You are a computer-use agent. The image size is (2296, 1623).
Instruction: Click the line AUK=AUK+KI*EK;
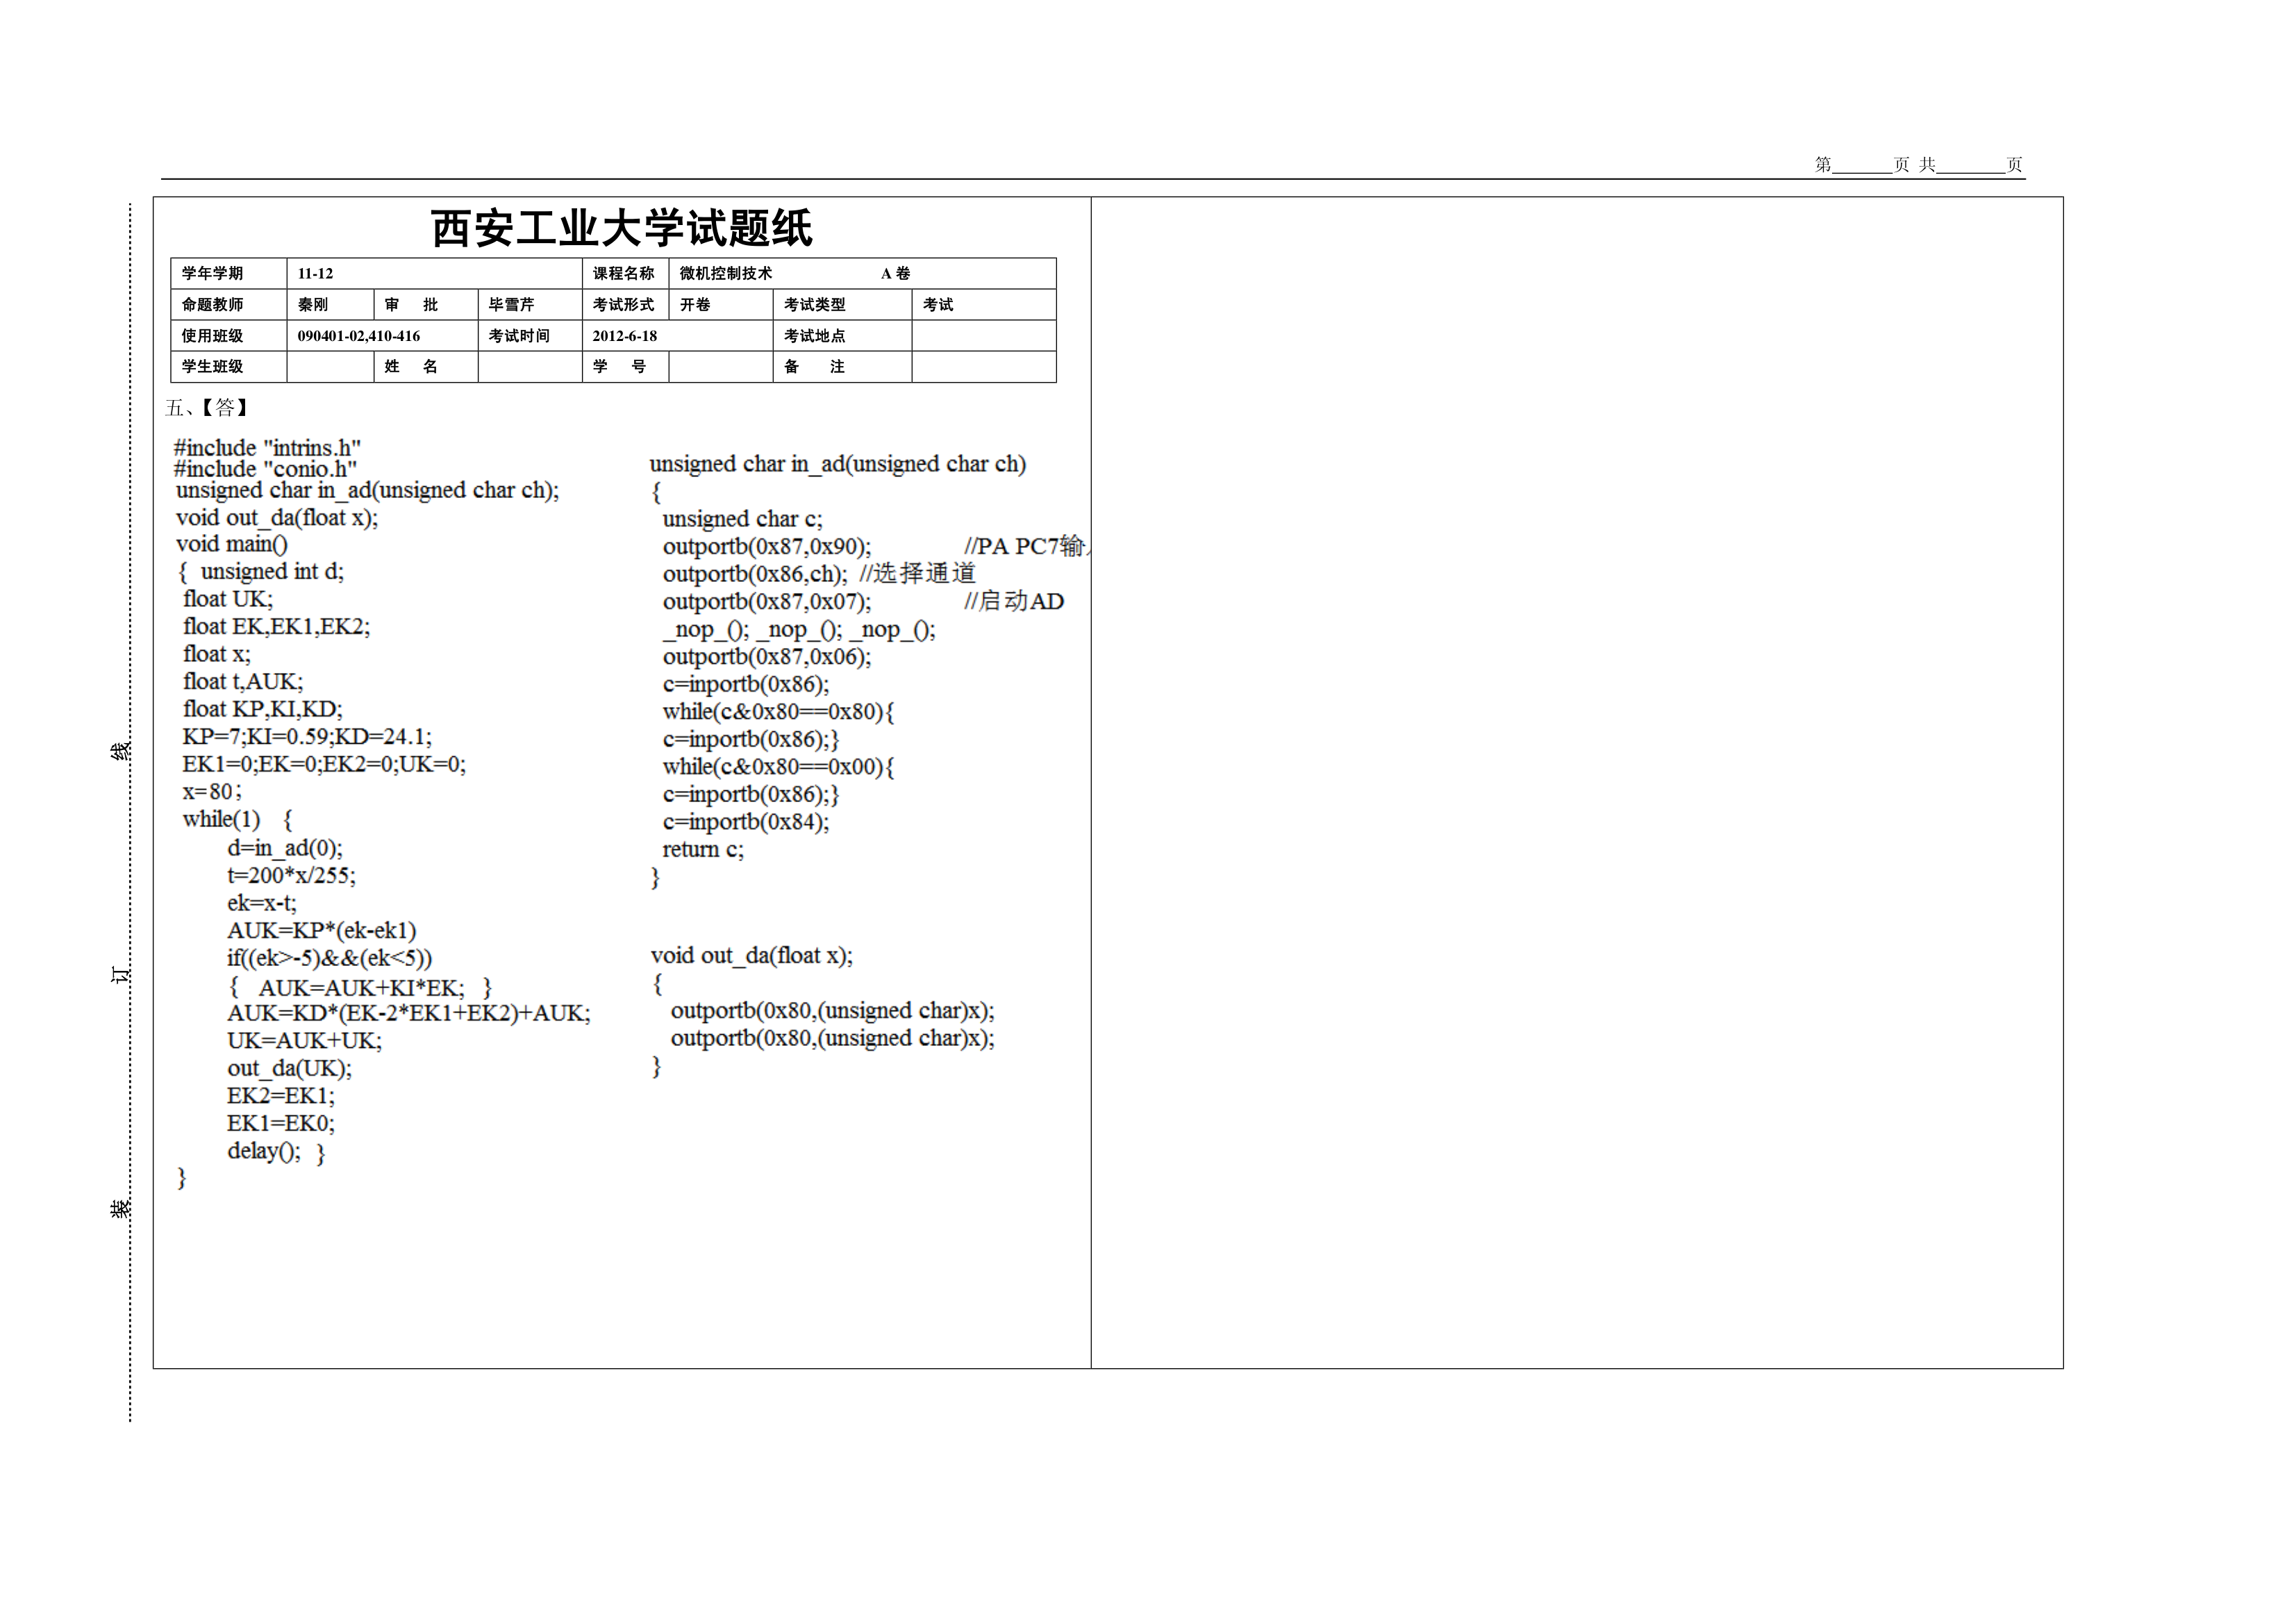pyautogui.click(x=362, y=988)
